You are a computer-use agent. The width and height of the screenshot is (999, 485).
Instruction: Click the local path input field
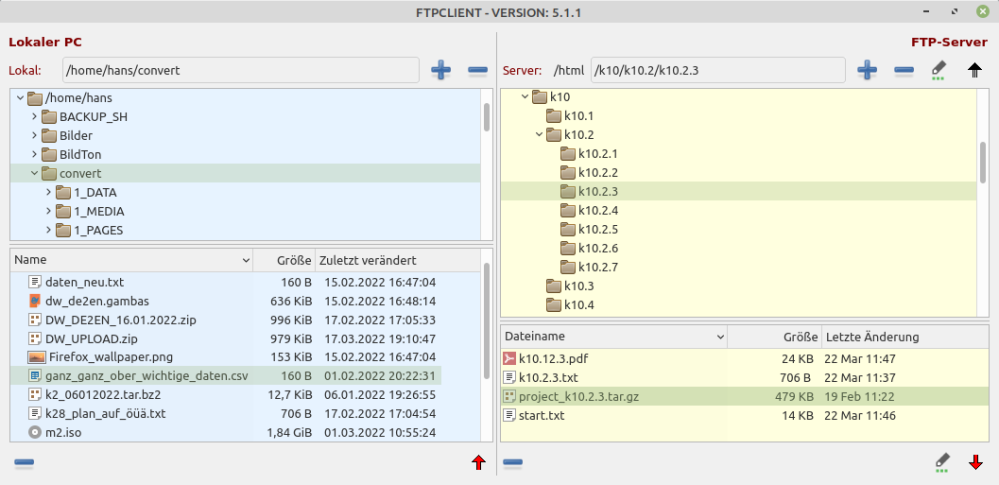point(240,70)
